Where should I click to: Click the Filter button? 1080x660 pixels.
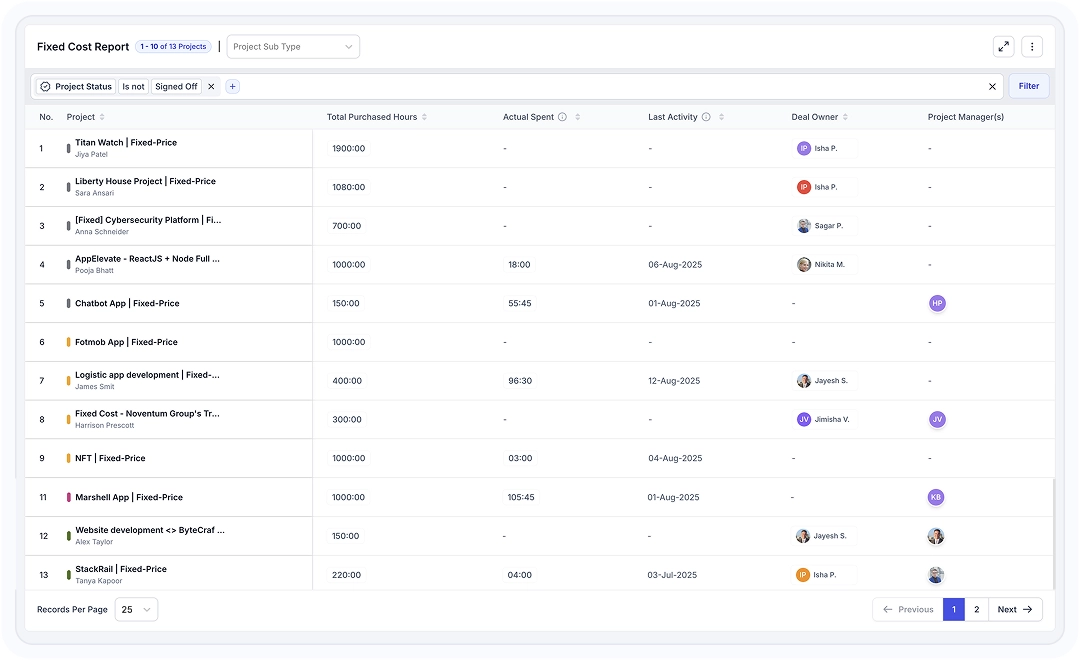coord(1028,86)
